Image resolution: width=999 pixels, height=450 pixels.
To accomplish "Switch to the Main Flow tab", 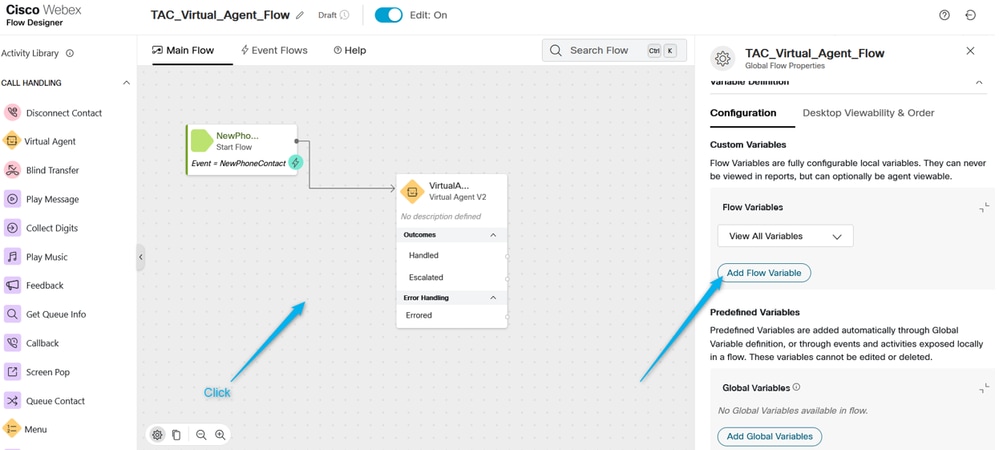I will click(x=183, y=50).
